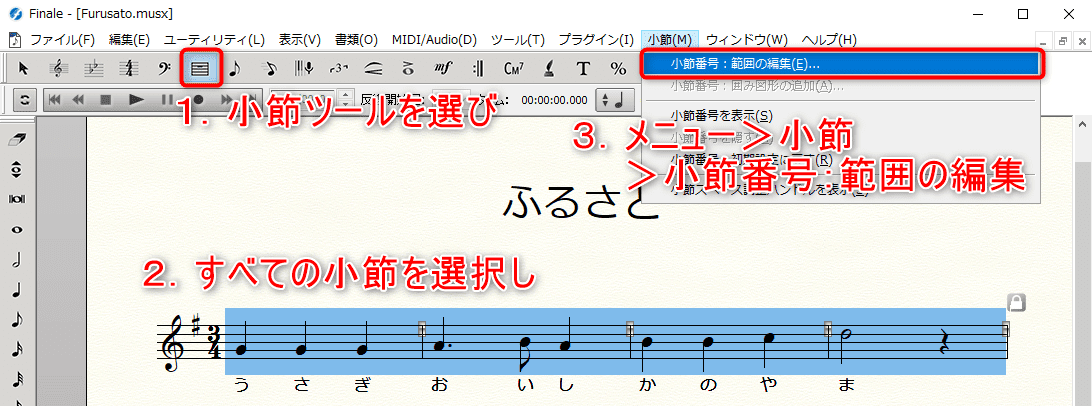Select the whole note duration
This screenshot has height=406, width=1092.
16,229
